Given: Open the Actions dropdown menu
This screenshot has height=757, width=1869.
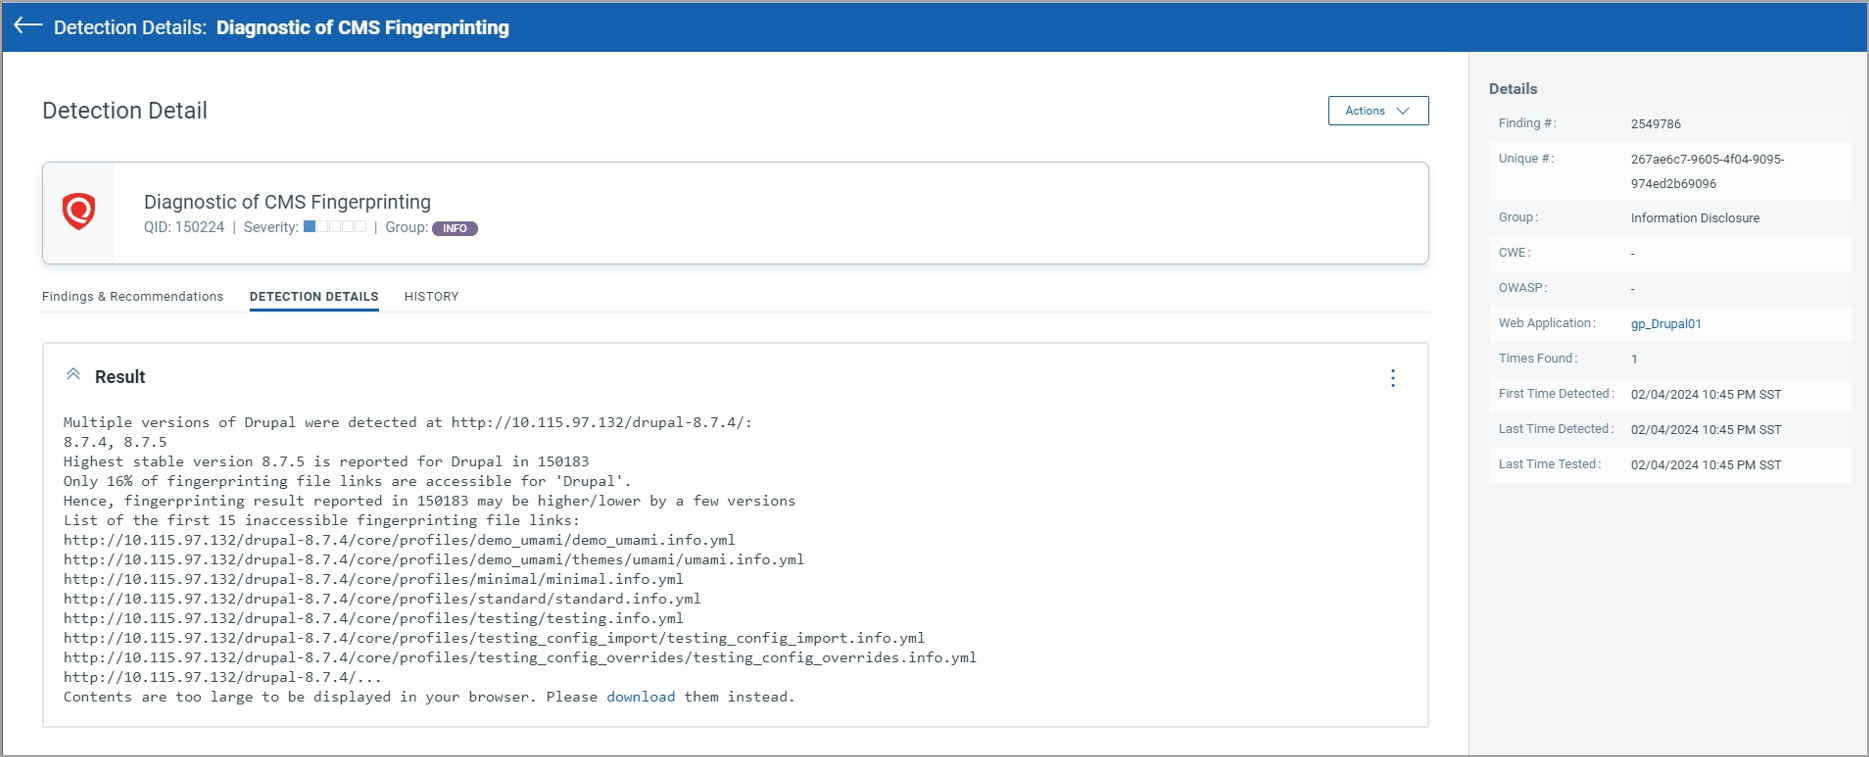Looking at the screenshot, I should [x=1377, y=111].
